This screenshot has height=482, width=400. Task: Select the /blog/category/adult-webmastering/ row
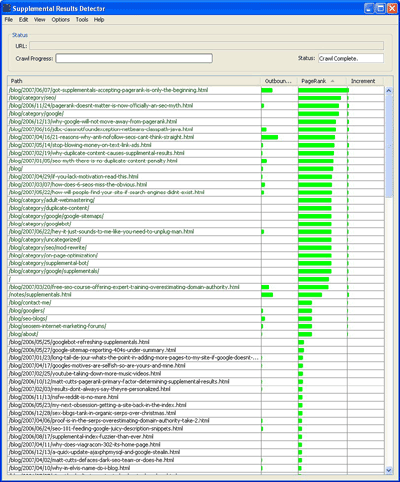click(196, 200)
